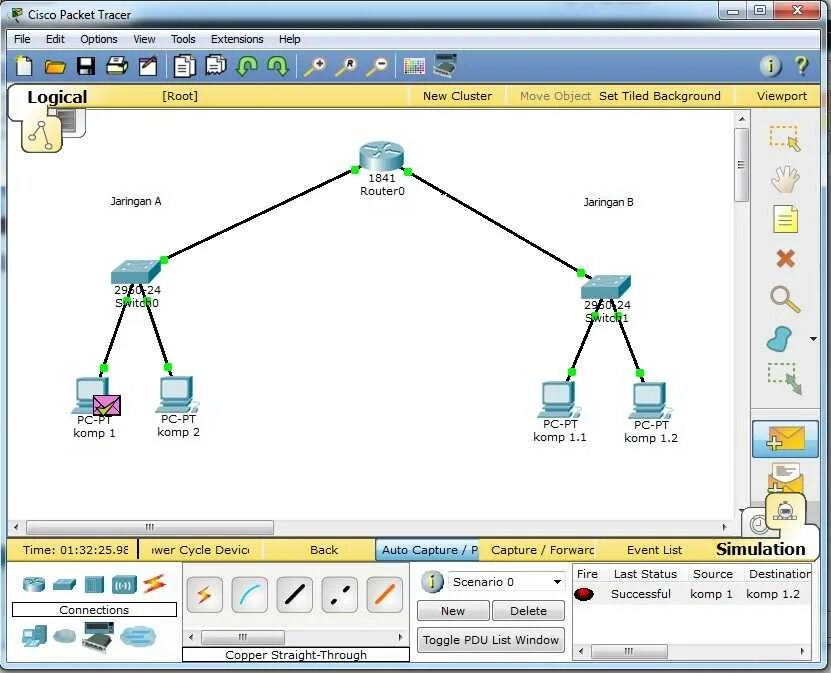Click the Auto Capture / Play button
Viewport: 831px width, 673px height.
tap(427, 550)
